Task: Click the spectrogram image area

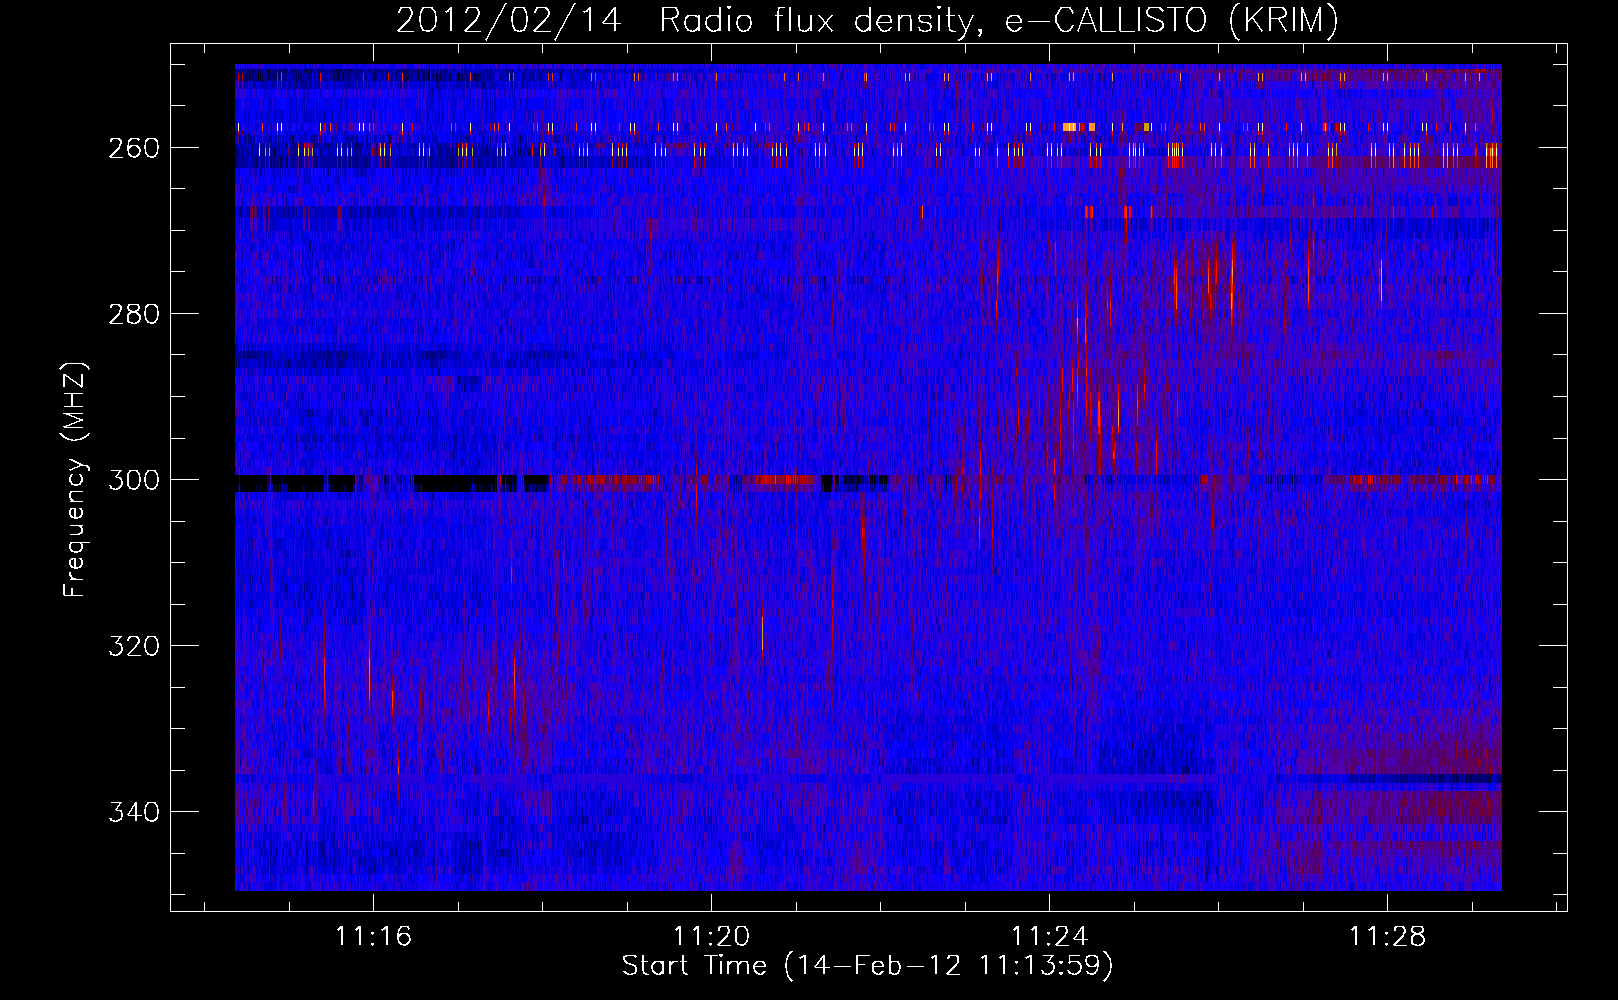Action: tap(868, 478)
